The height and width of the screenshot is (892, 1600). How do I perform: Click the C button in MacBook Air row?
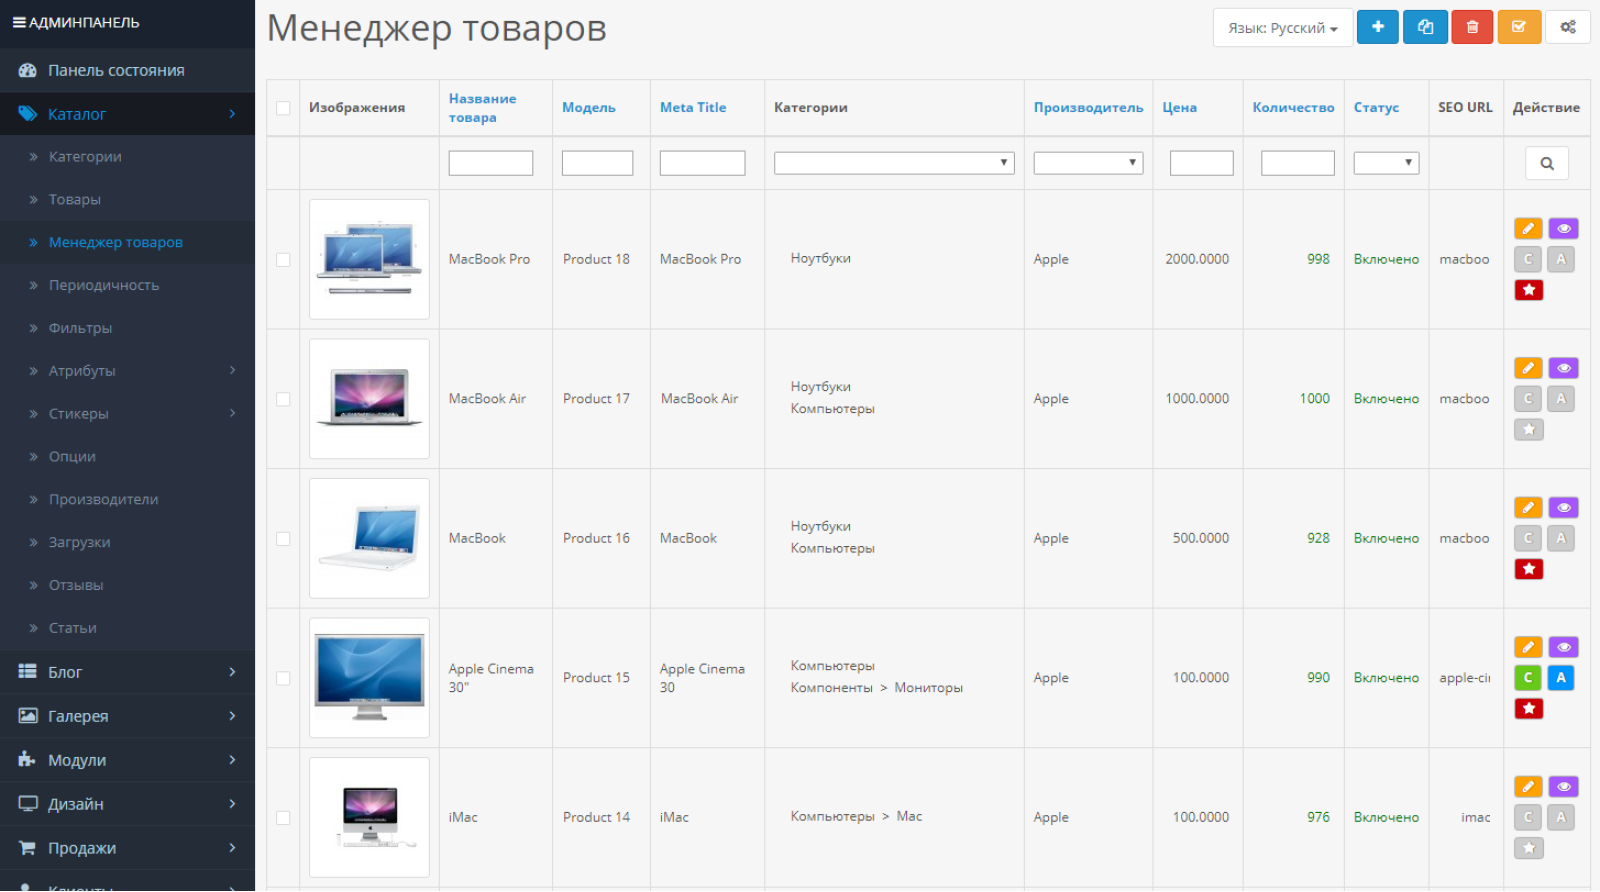coord(1528,398)
